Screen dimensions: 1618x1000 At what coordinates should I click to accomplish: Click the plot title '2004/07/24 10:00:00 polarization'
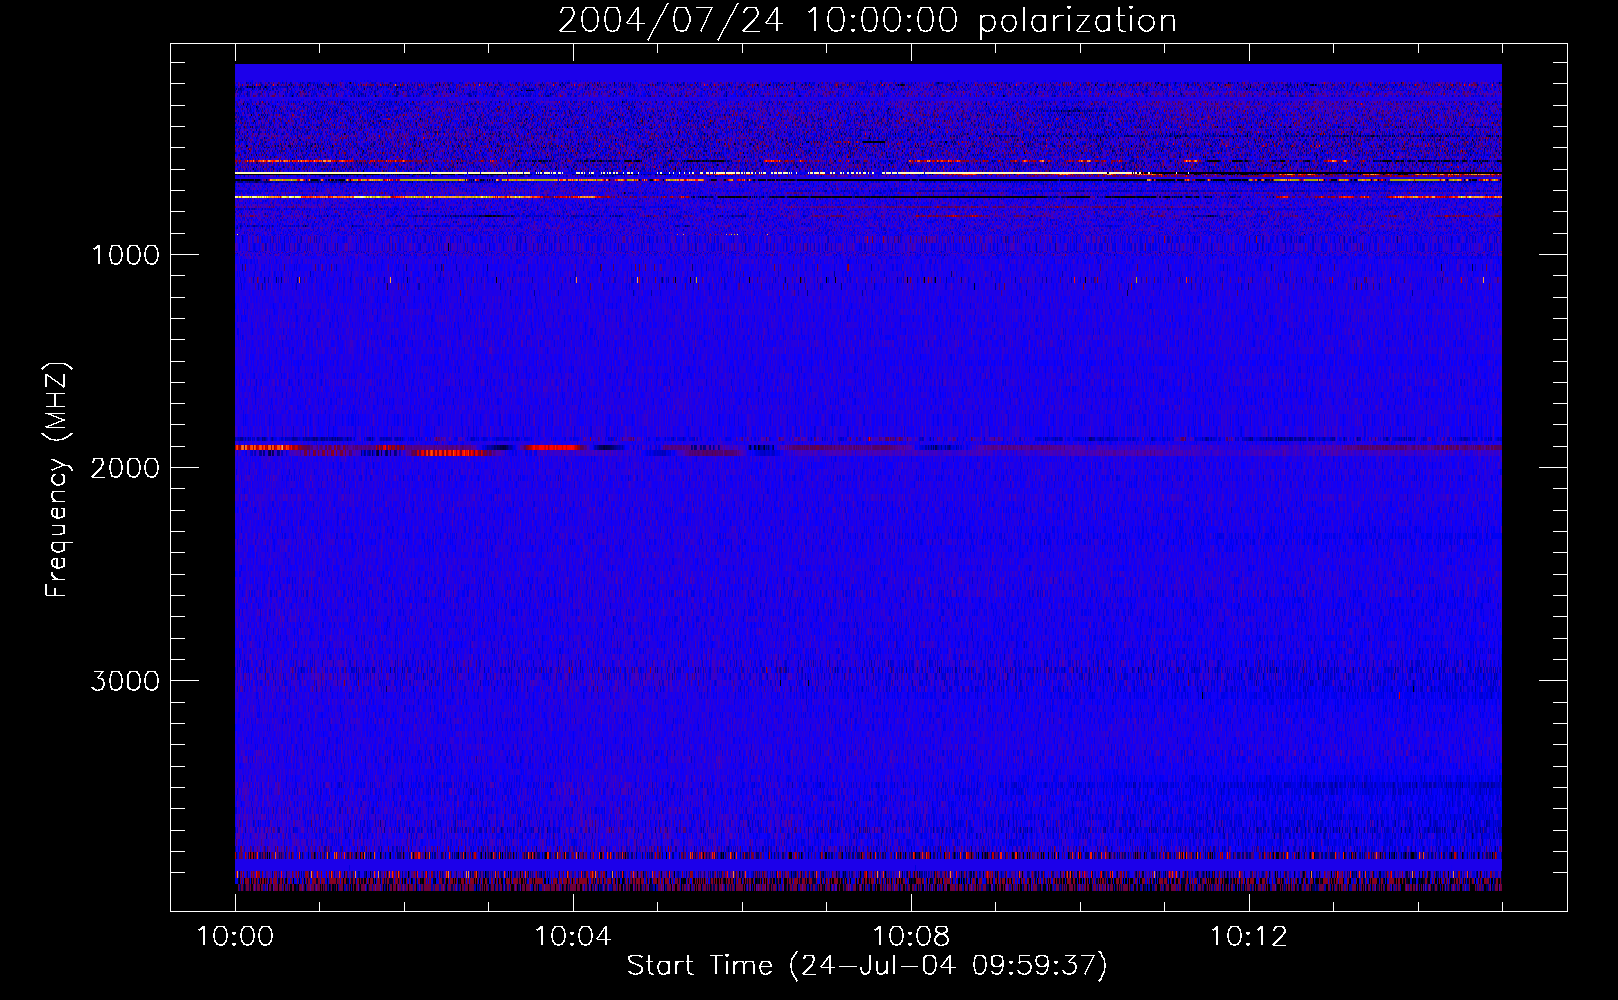pos(867,20)
